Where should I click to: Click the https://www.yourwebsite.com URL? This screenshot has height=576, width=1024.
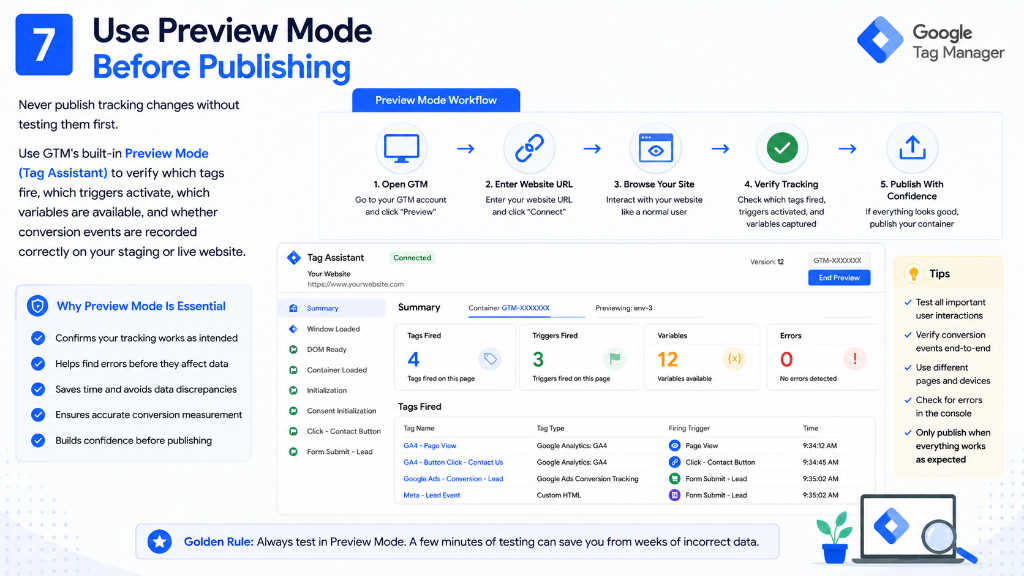point(355,284)
